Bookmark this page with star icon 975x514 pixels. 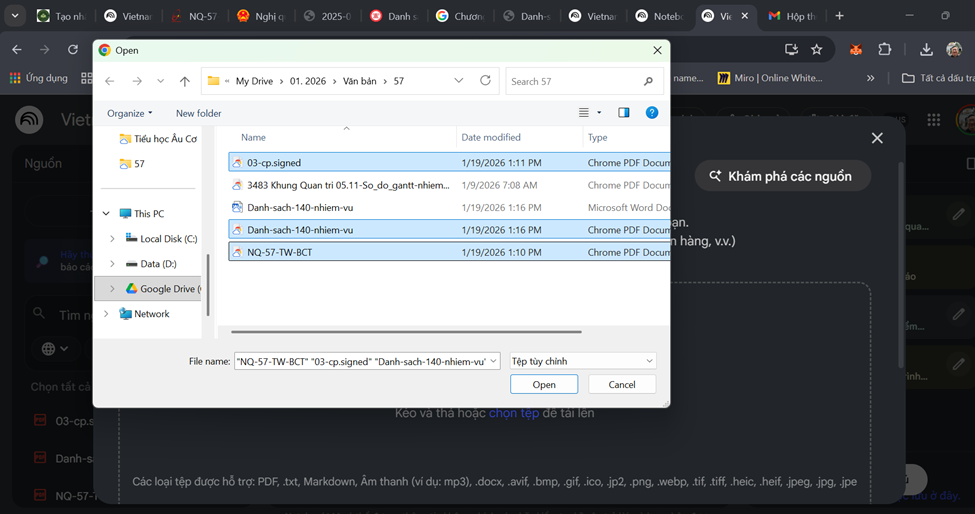pos(817,49)
